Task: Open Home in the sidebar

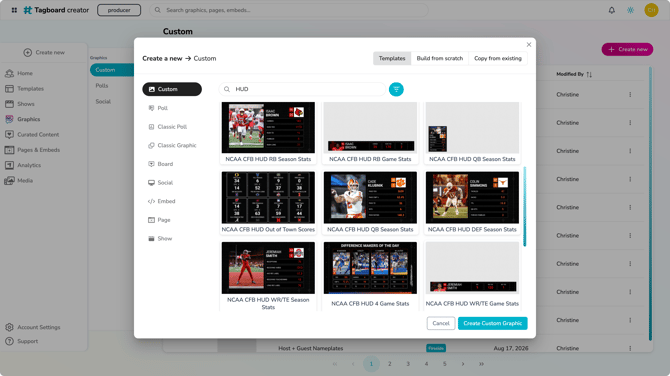Action: click(x=19, y=73)
